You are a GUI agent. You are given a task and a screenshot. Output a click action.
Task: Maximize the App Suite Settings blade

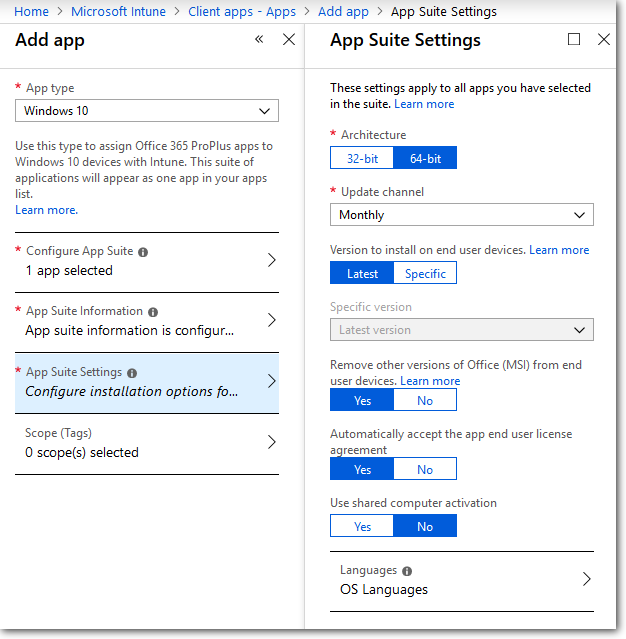[574, 40]
